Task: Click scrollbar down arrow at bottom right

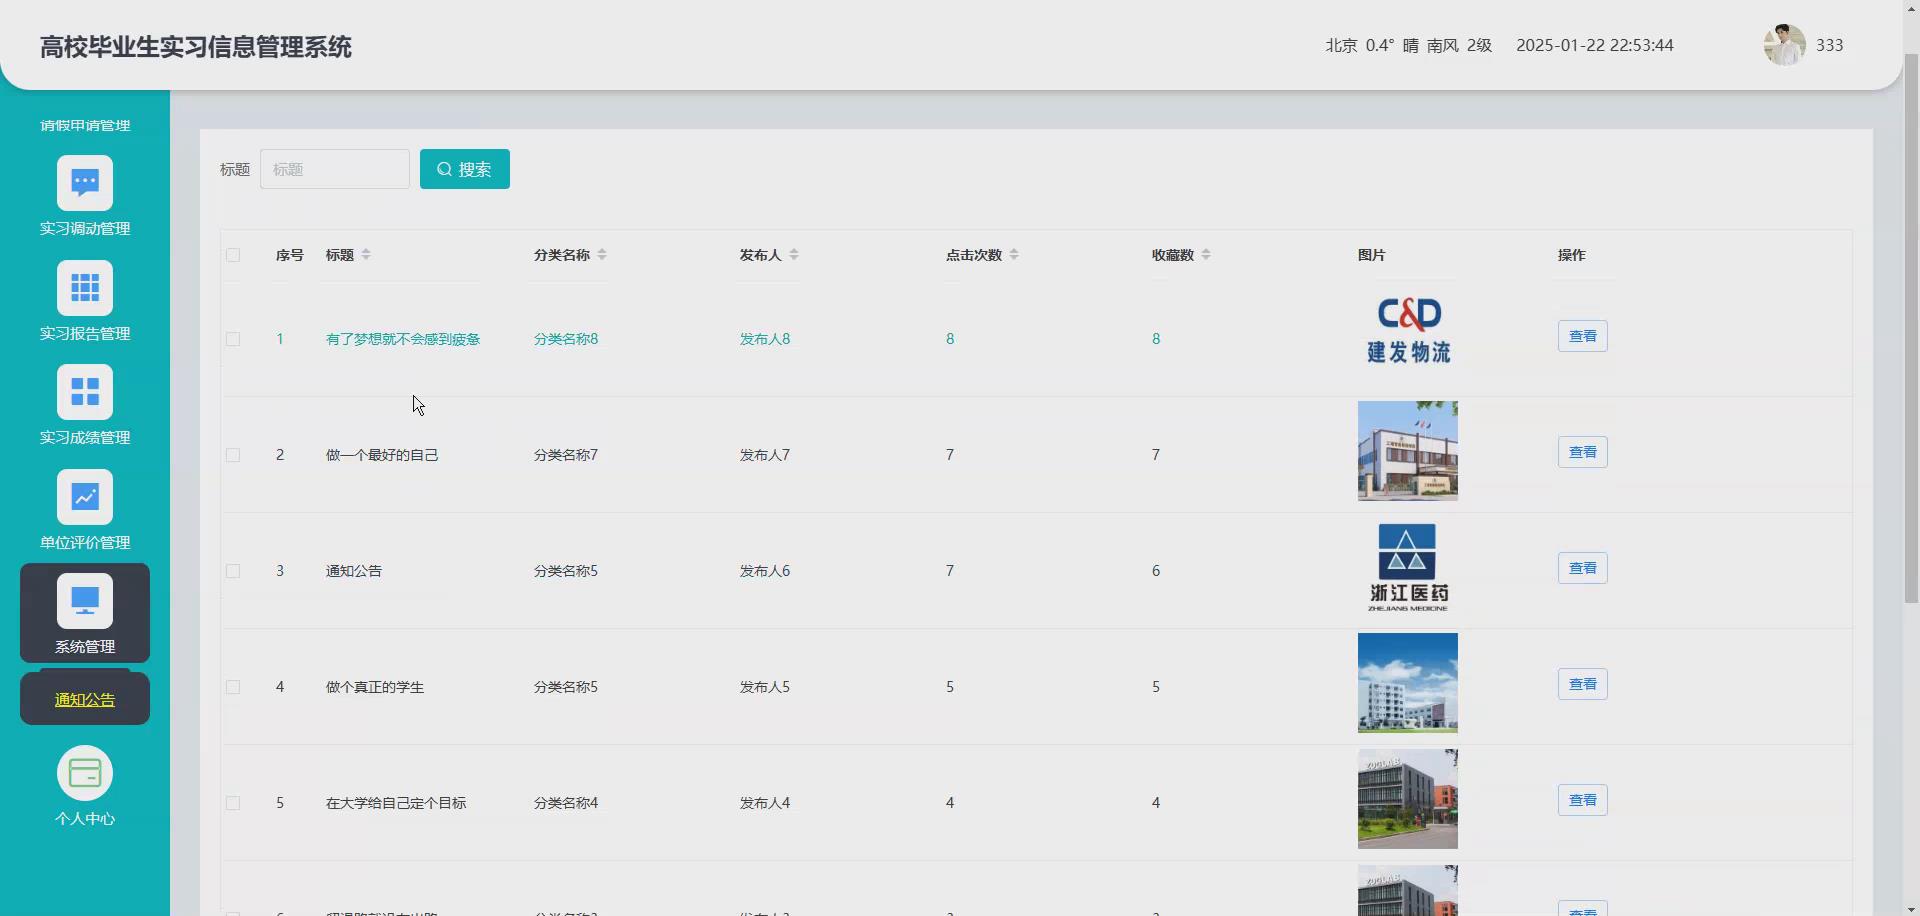Action: [1911, 908]
